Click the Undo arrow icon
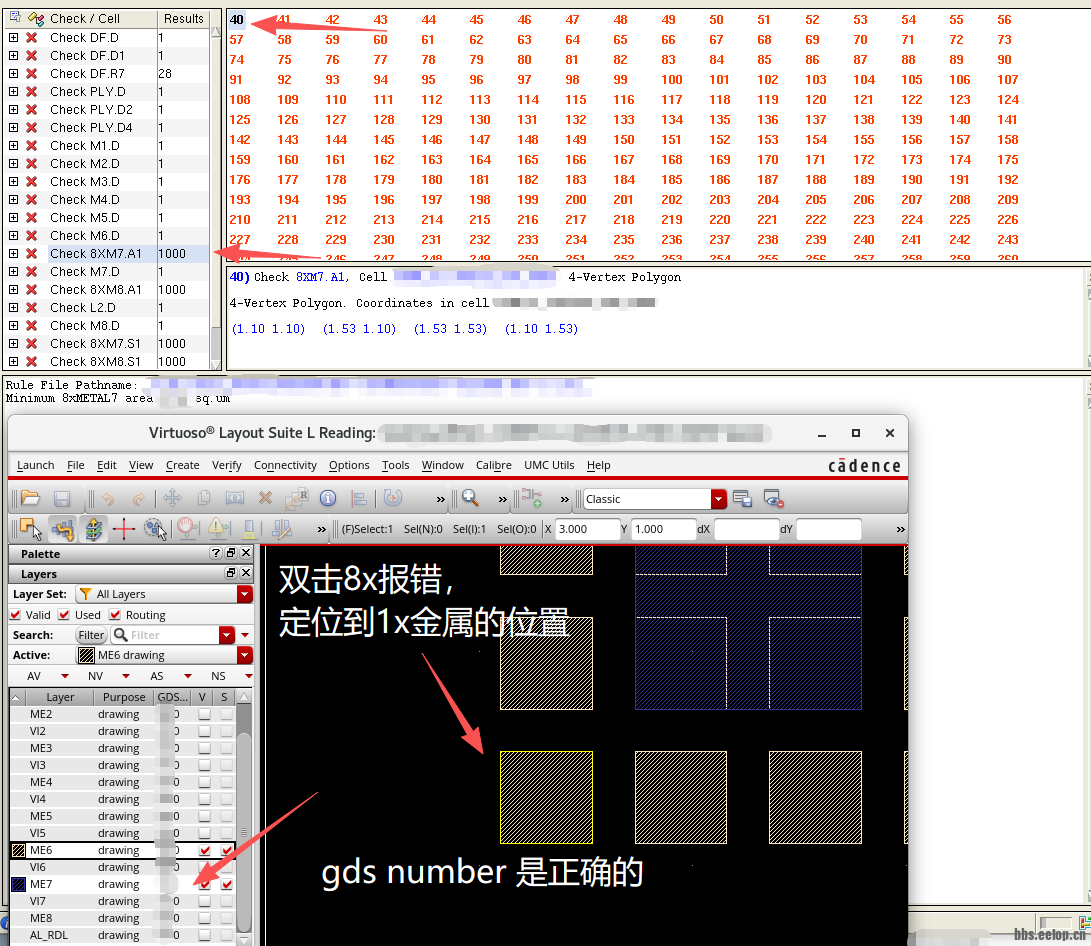 (x=107, y=499)
